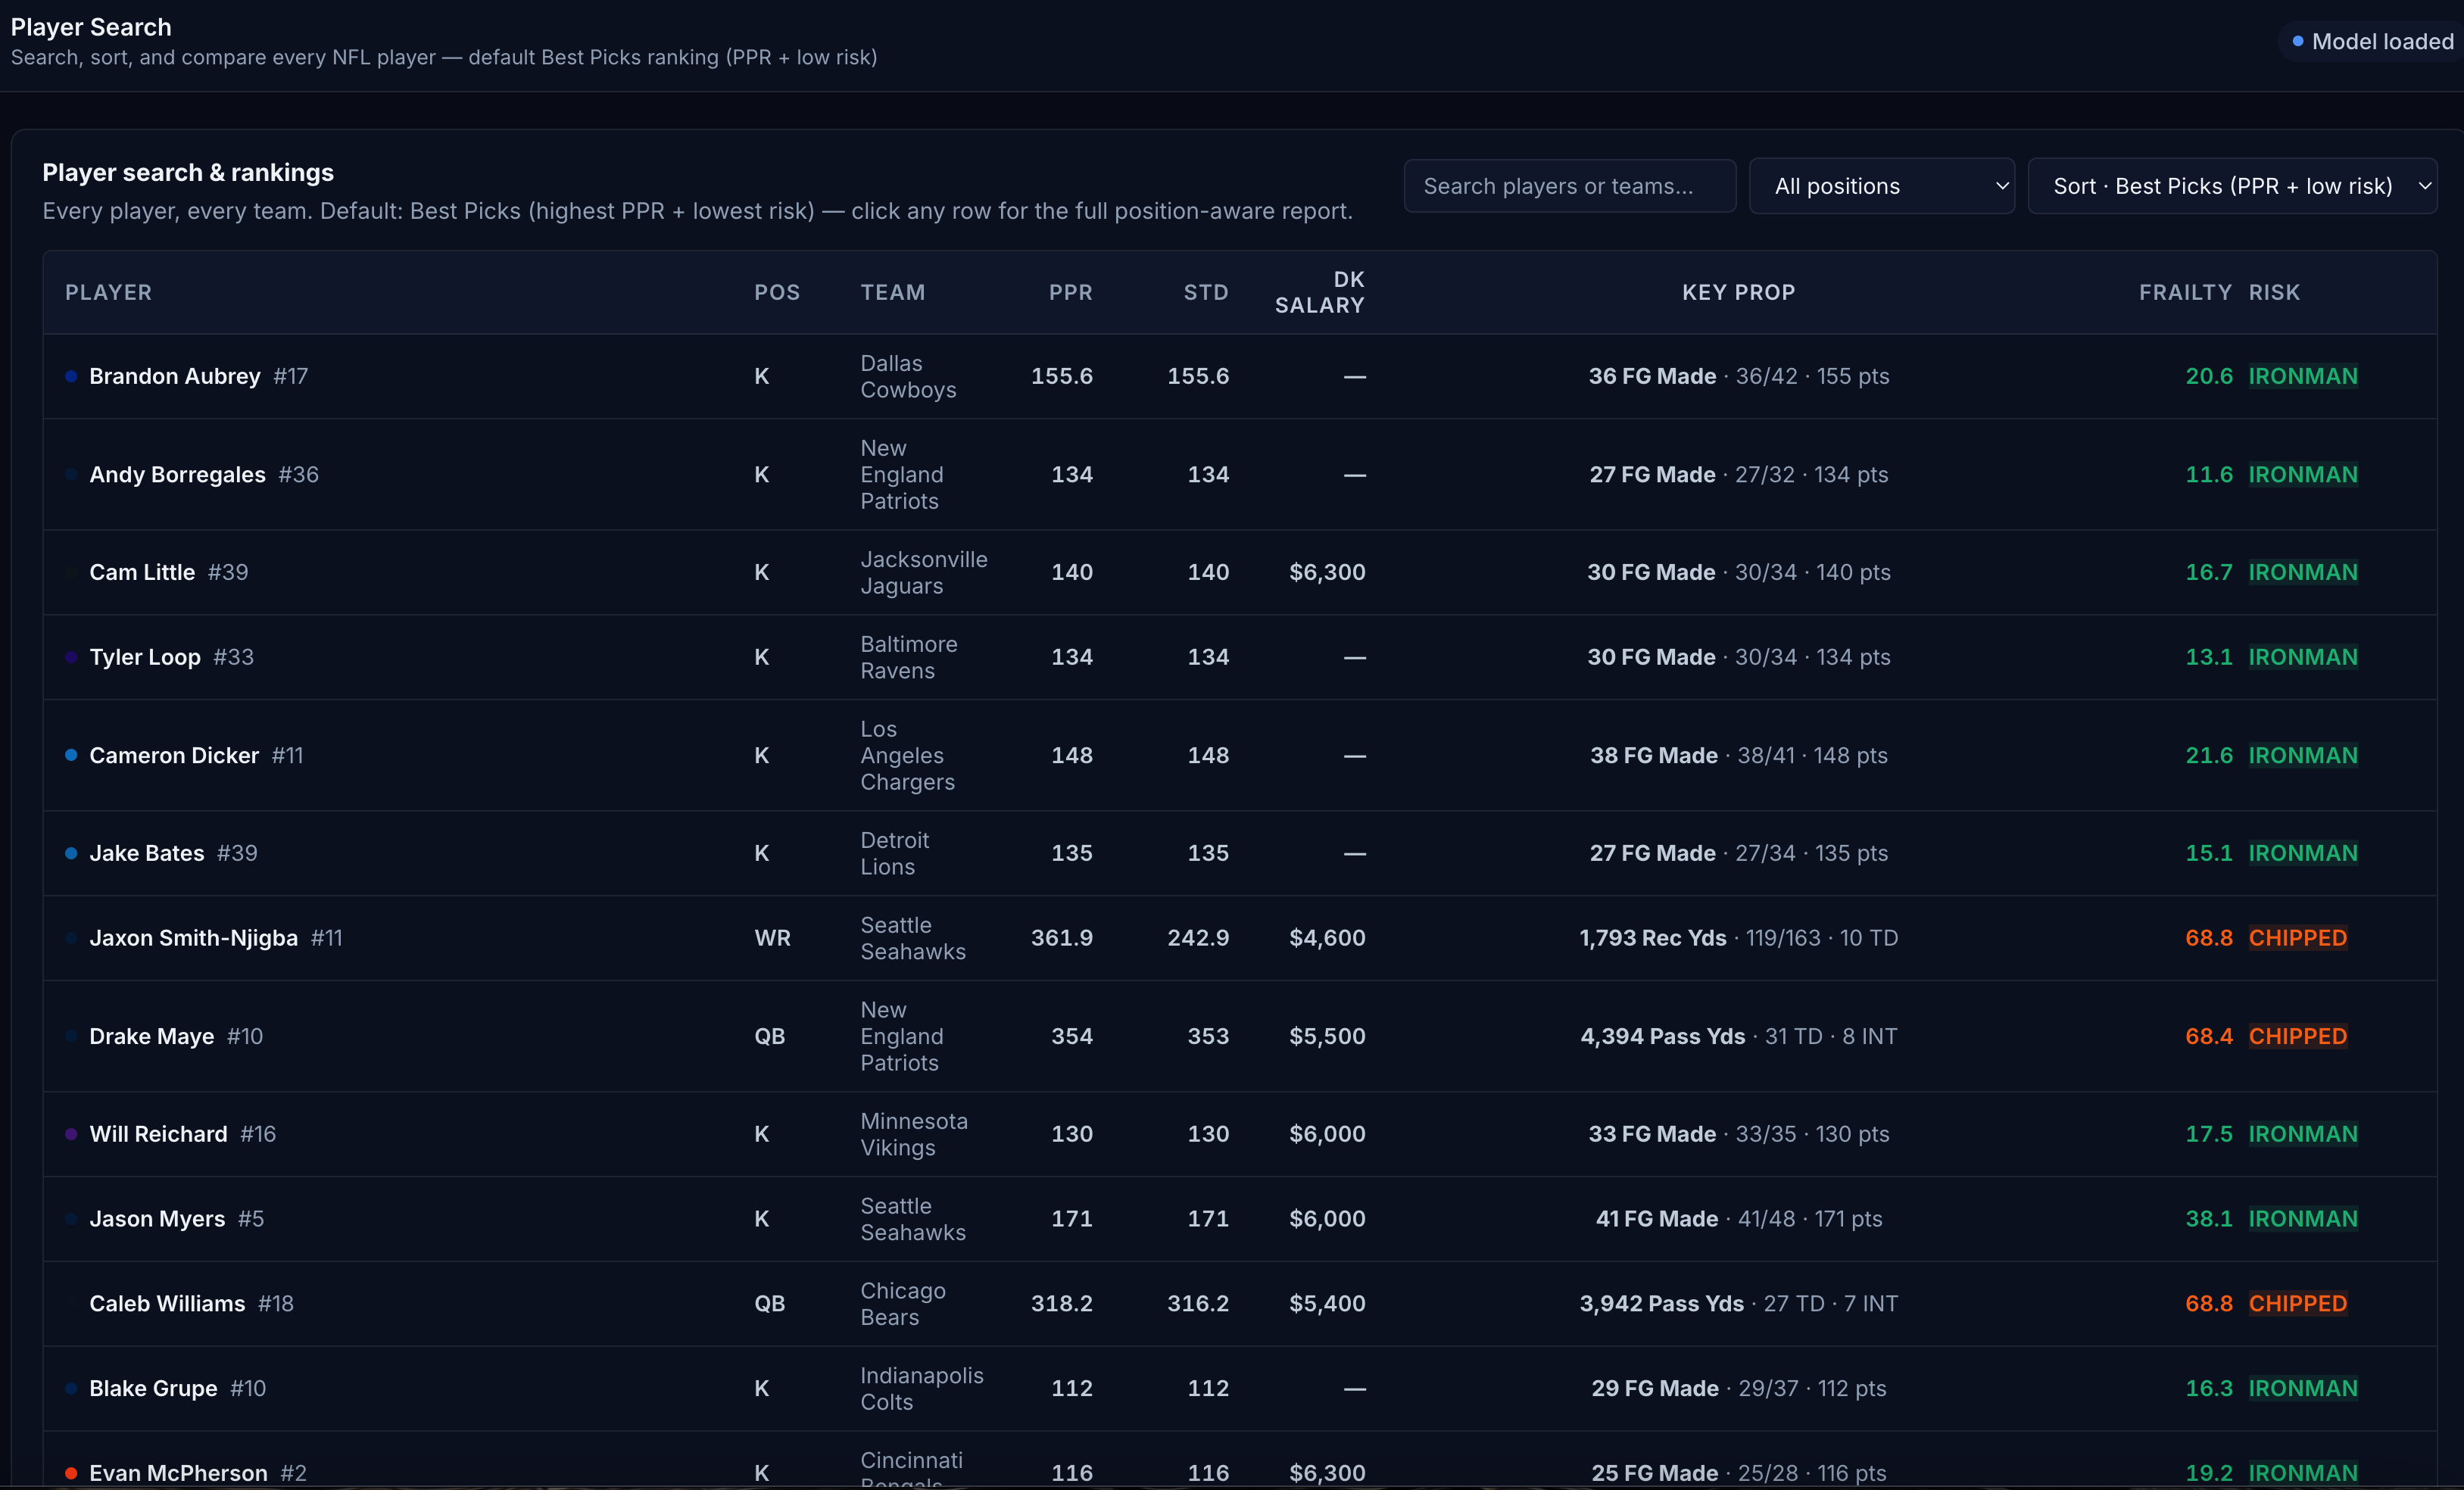Click the Baltimore Ravens team cell
The image size is (2464, 1490).
(x=909, y=657)
